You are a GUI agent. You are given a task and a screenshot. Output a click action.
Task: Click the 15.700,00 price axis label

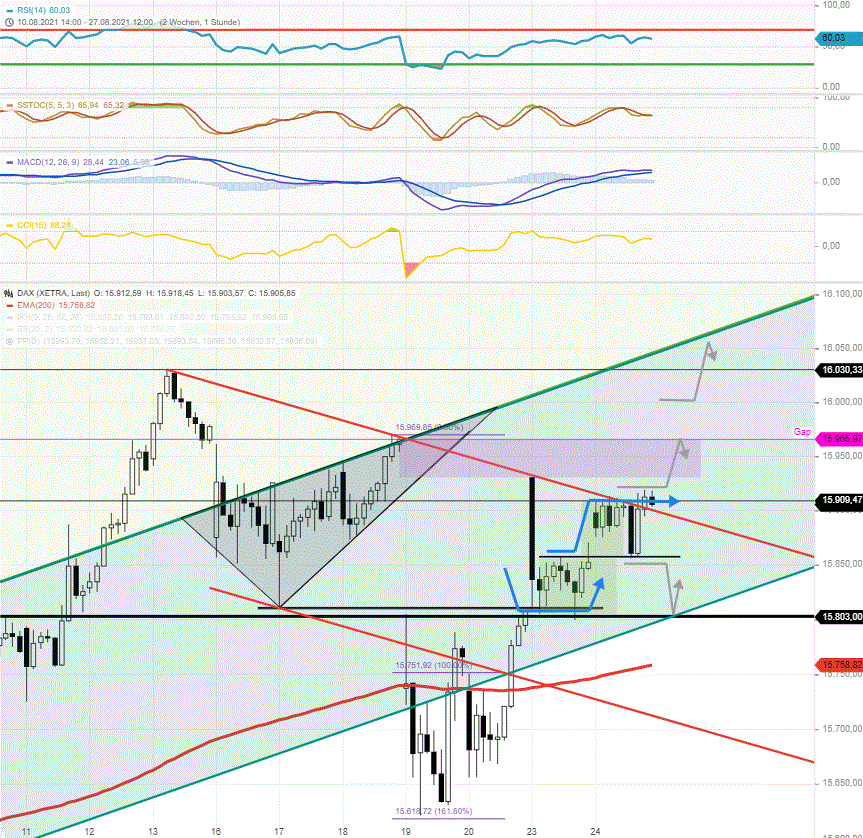pos(842,729)
